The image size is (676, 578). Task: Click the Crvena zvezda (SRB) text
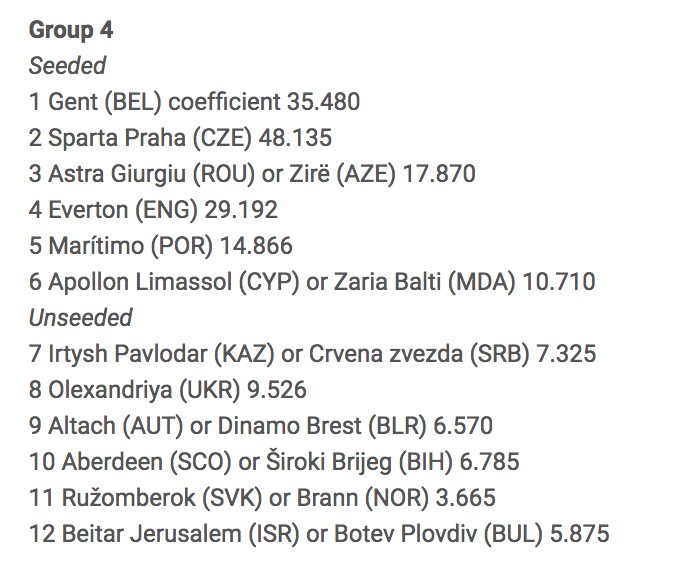pos(419,354)
